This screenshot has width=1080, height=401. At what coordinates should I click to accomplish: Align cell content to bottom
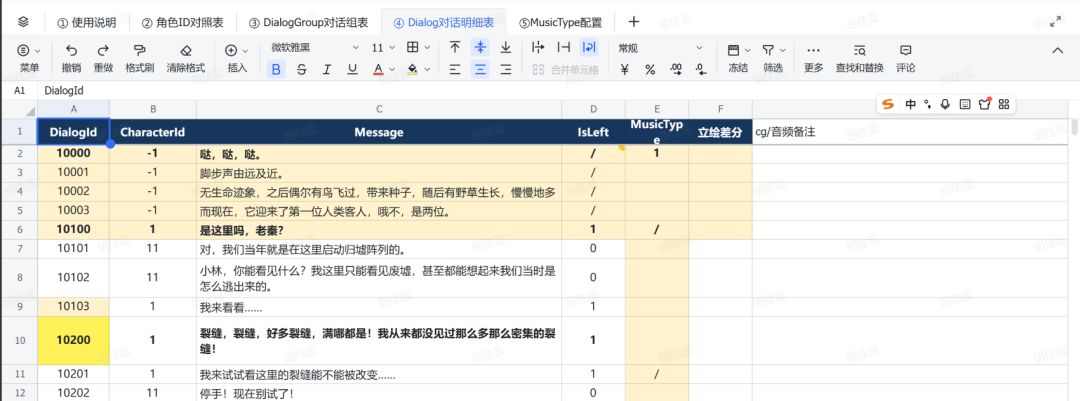click(506, 48)
